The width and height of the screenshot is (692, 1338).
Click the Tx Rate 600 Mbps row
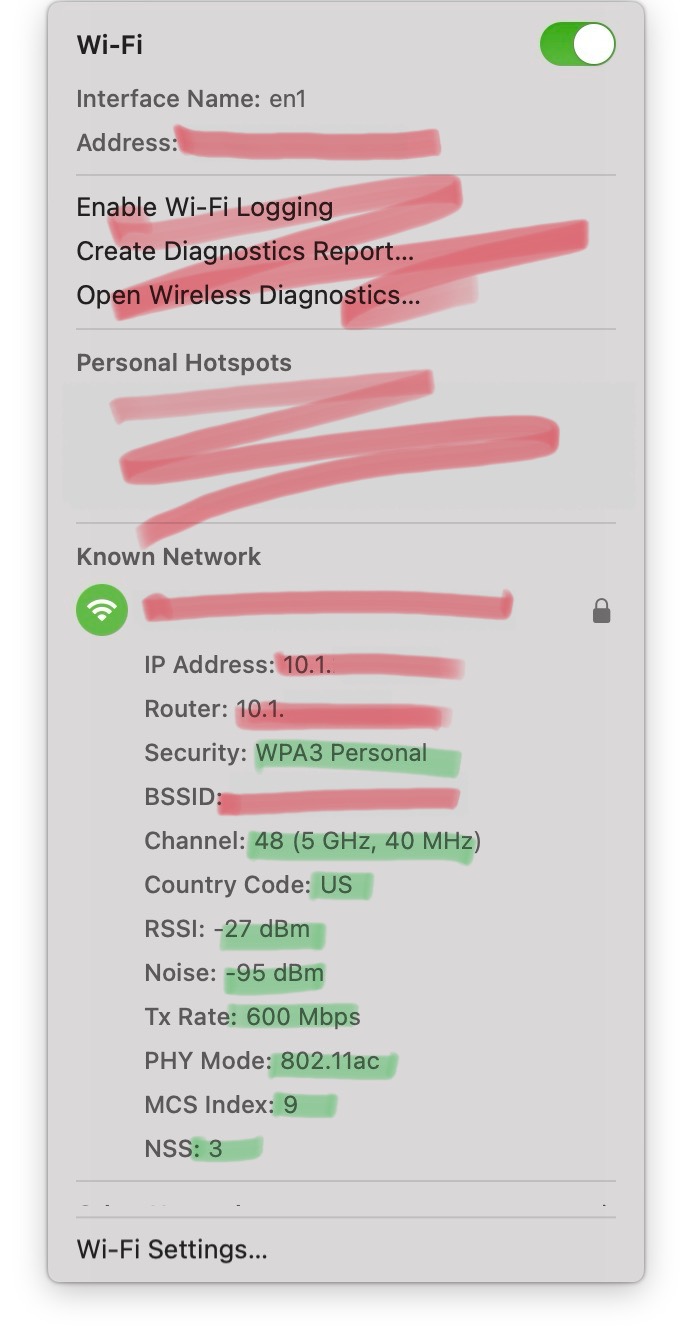252,1017
